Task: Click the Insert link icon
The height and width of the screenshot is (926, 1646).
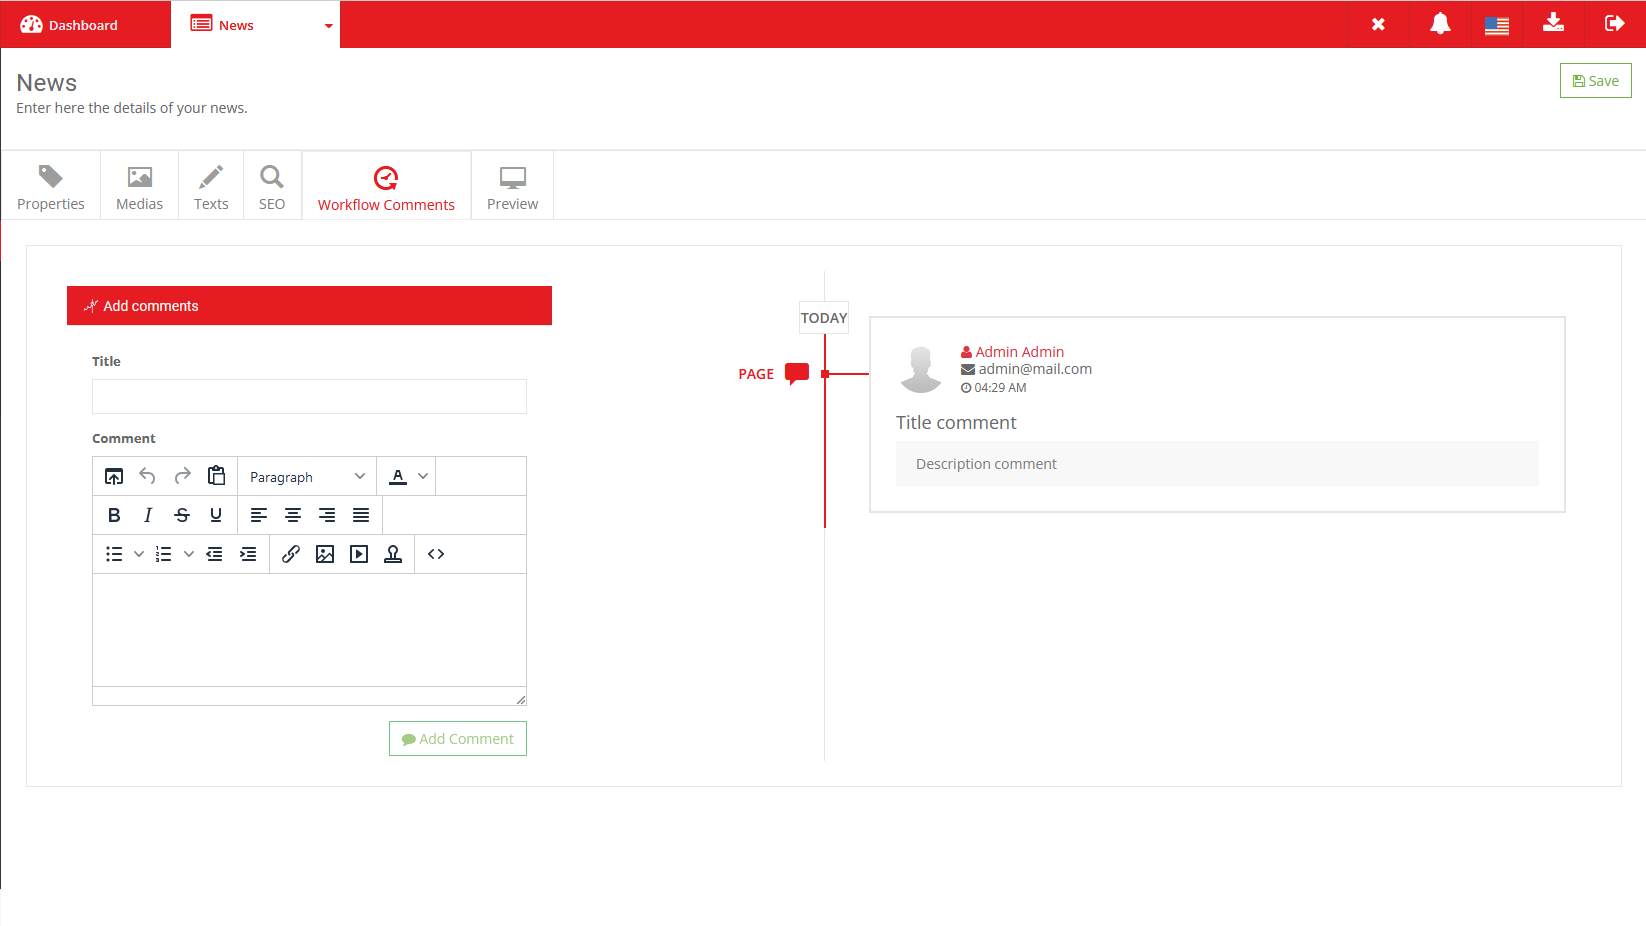Action: [x=291, y=554]
